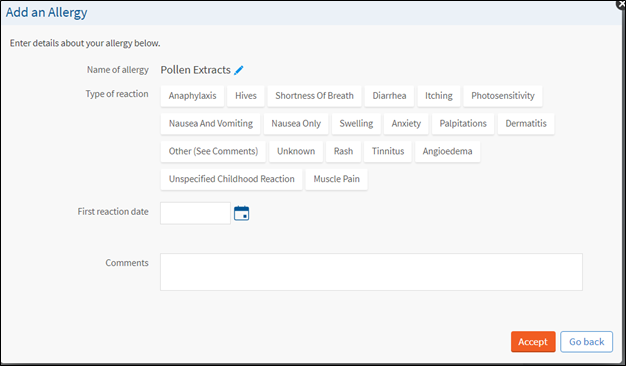Click the Add an Allergy heading
The height and width of the screenshot is (366, 626).
pyautogui.click(x=46, y=12)
